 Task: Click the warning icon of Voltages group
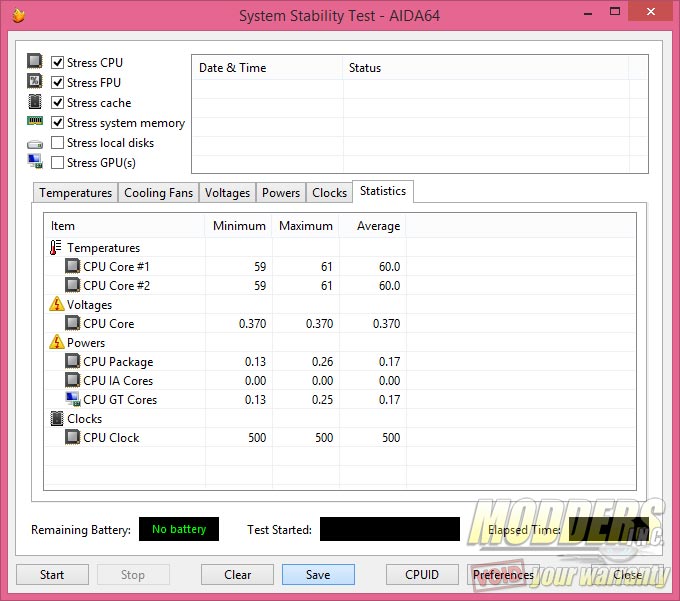pos(57,304)
